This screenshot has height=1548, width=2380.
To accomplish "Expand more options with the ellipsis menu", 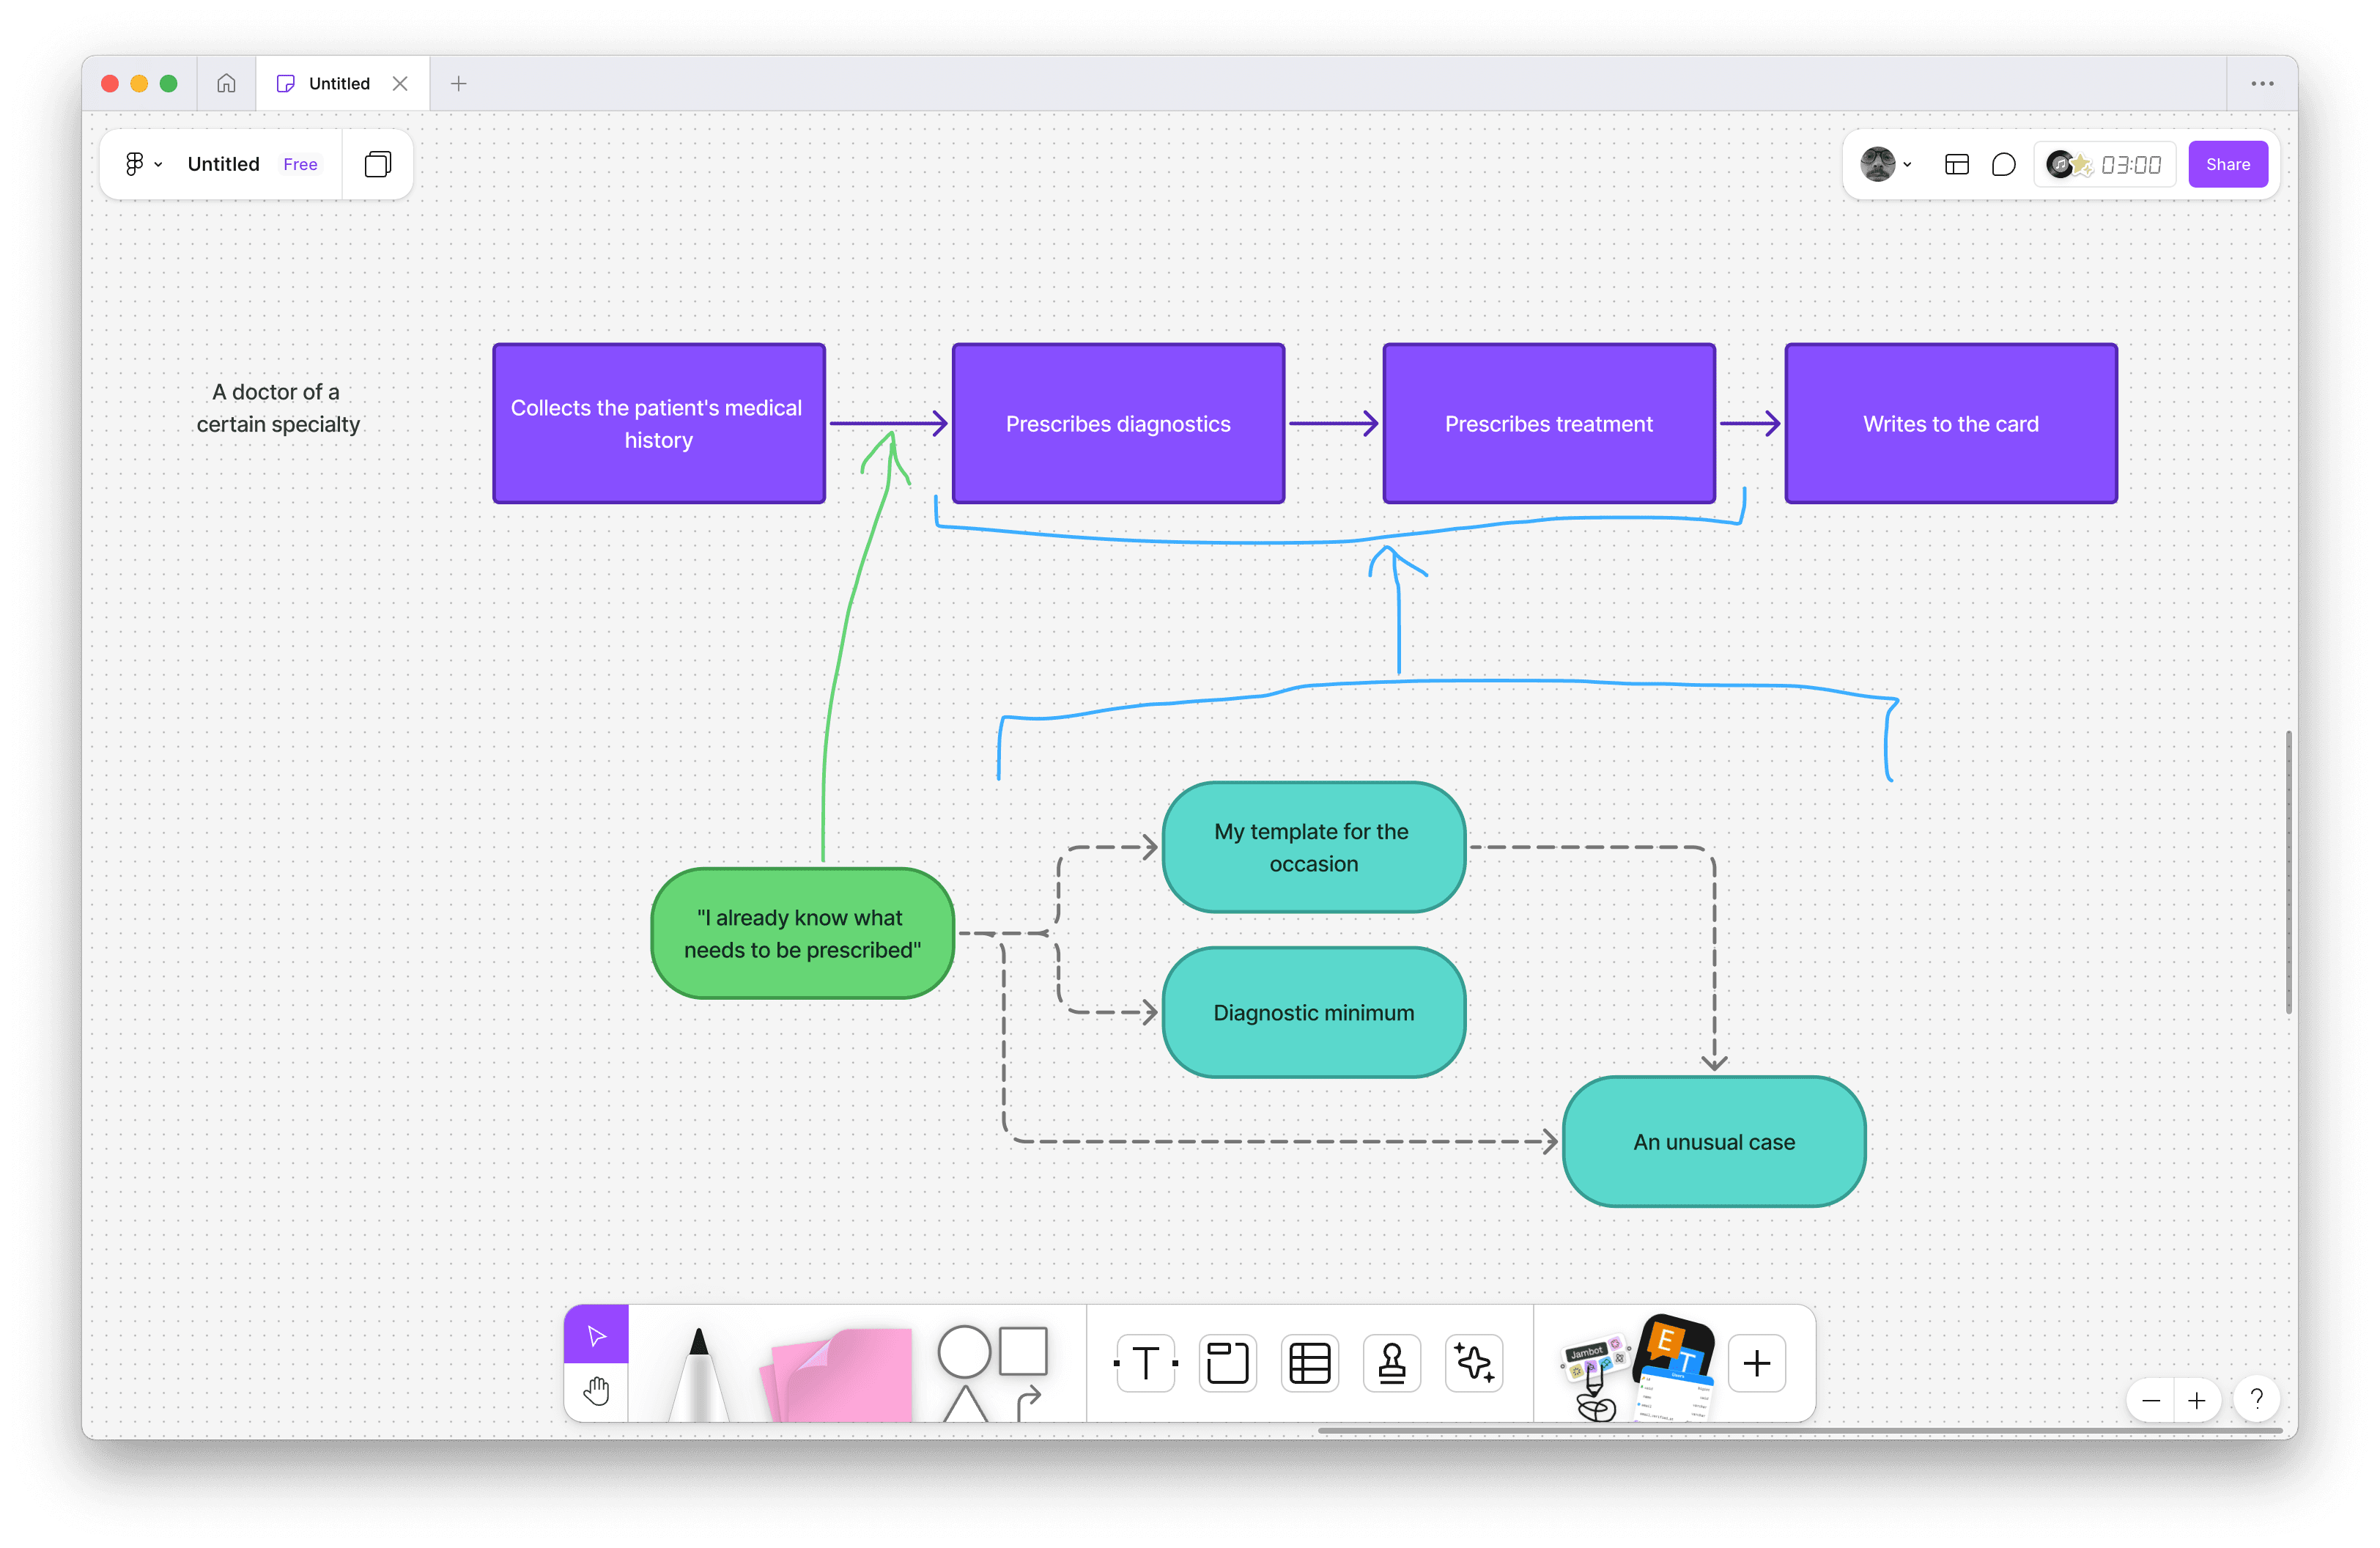I will click(2262, 83).
